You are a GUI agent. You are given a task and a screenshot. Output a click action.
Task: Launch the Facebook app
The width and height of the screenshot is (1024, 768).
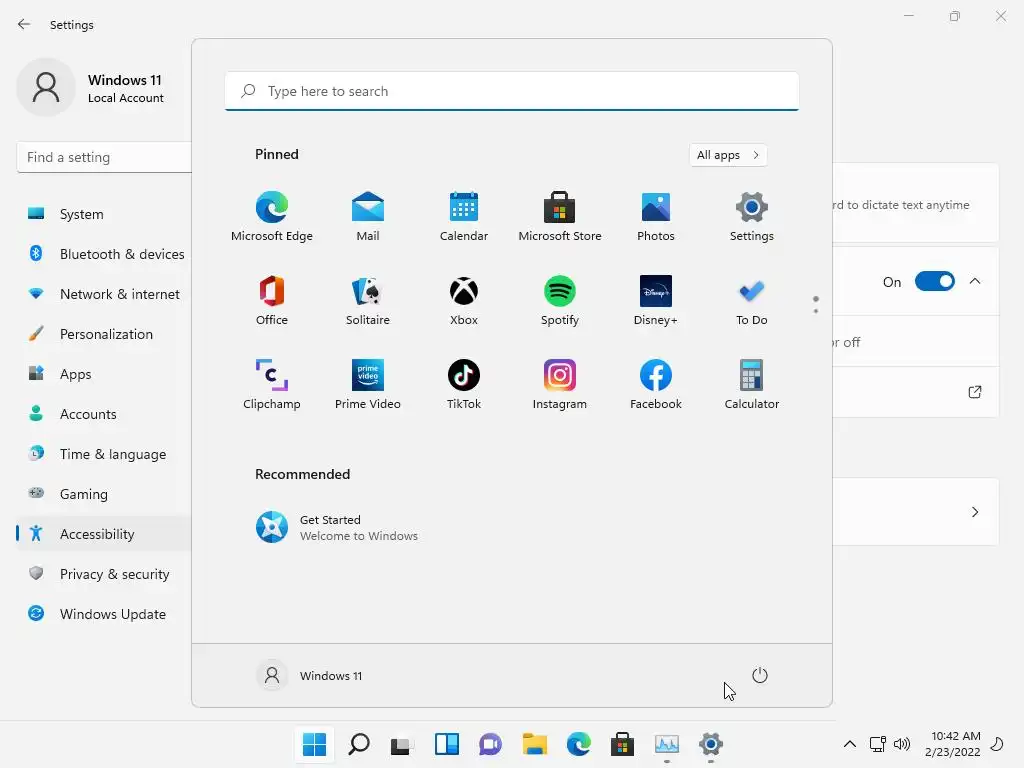click(656, 385)
